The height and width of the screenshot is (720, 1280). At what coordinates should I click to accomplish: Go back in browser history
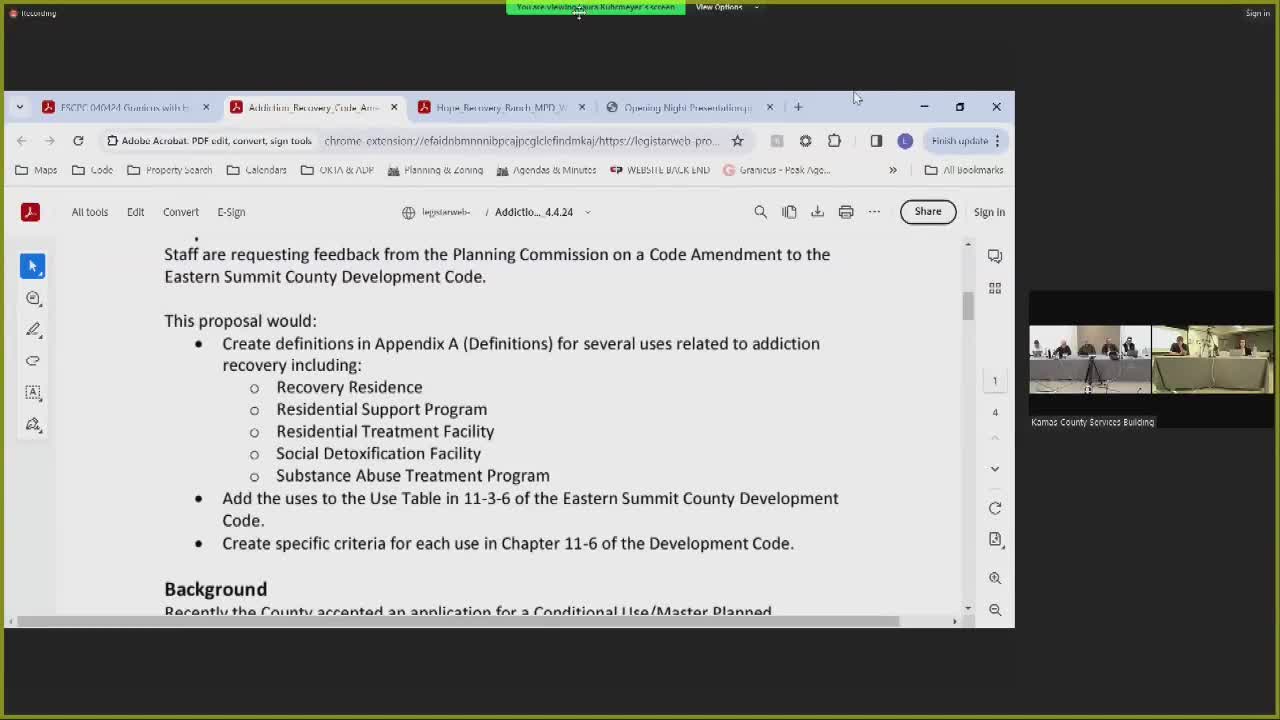click(22, 141)
